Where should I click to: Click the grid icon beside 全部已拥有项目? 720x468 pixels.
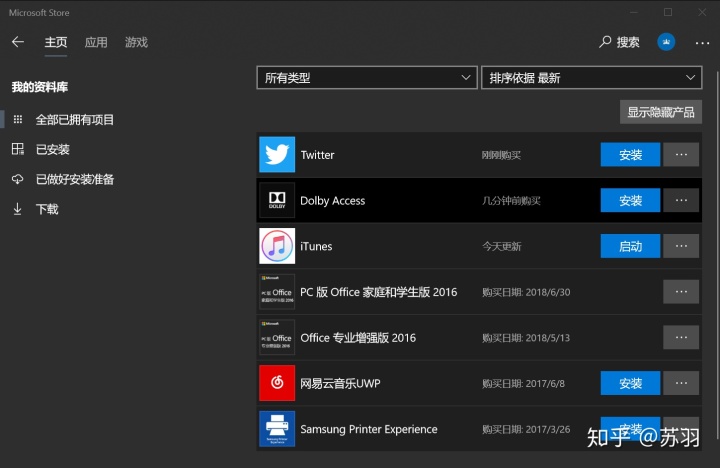pyautogui.click(x=18, y=119)
